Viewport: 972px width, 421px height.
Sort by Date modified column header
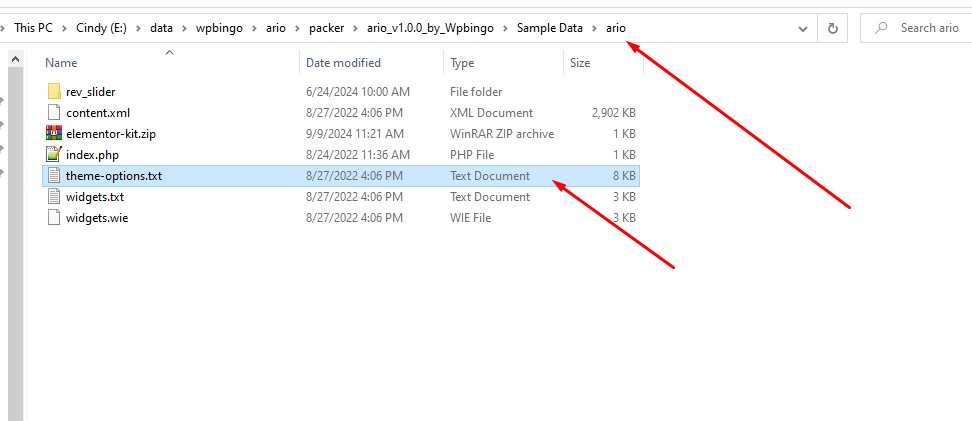click(345, 63)
